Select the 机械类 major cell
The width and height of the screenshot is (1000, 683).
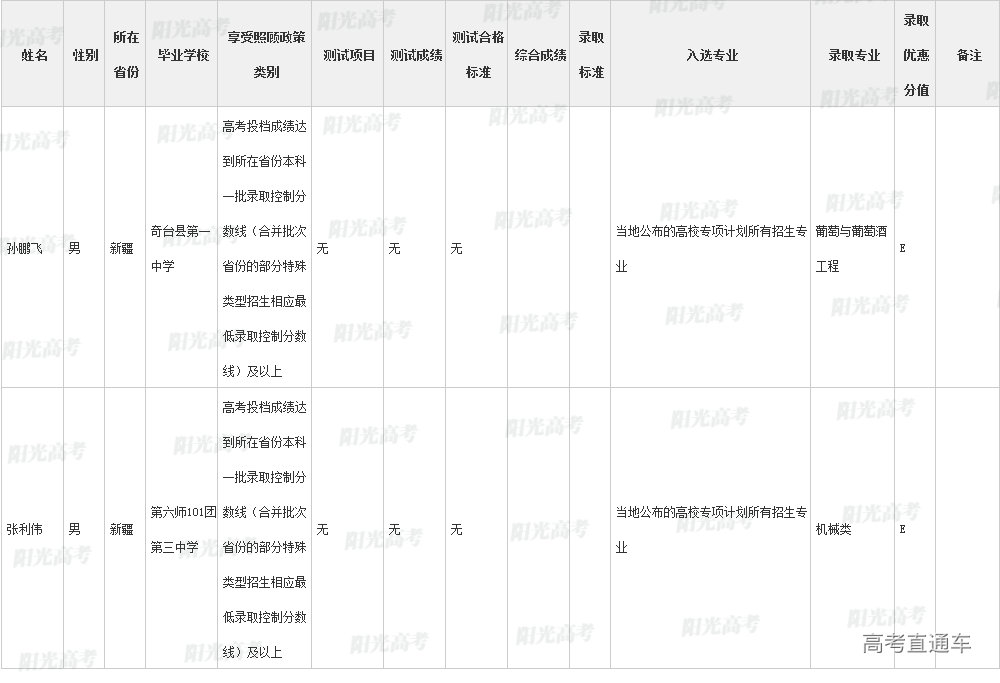pyautogui.click(x=833, y=529)
